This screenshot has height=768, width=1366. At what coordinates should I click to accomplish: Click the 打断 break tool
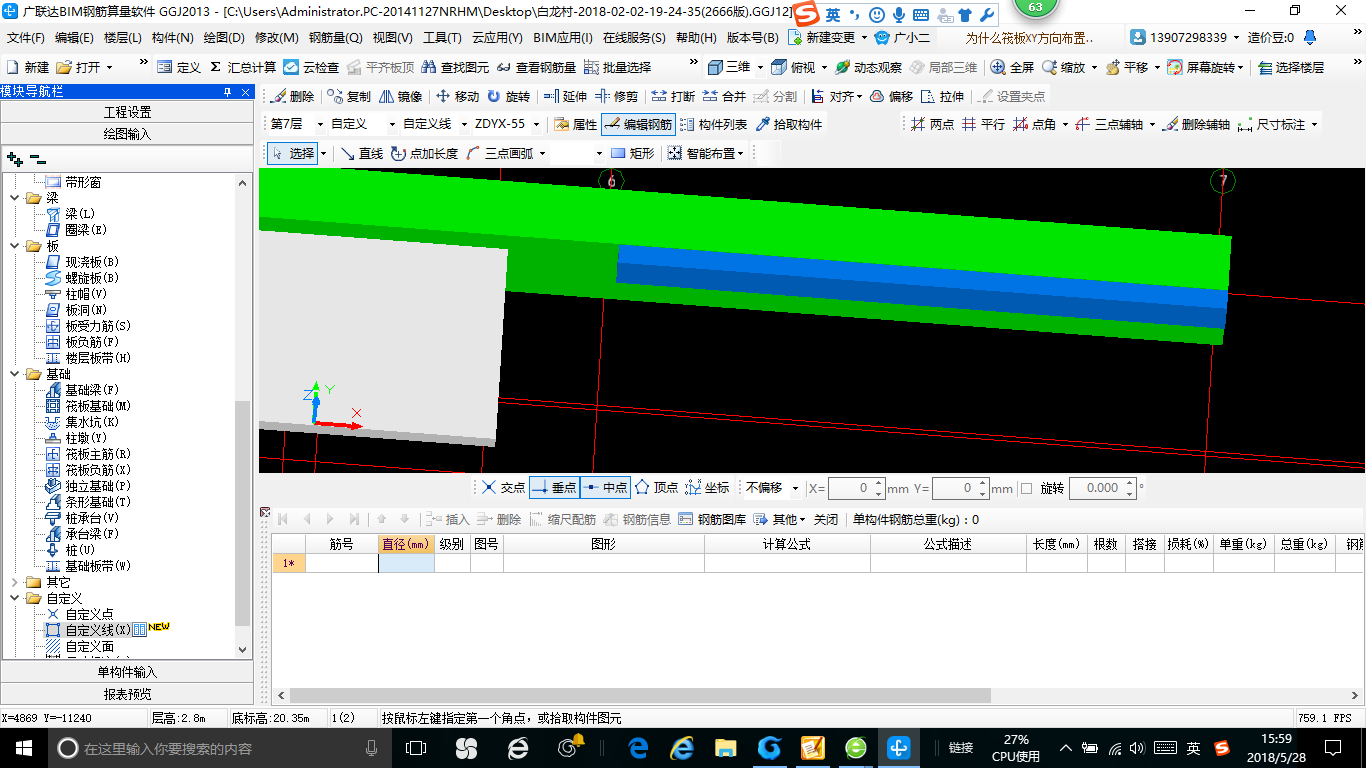pyautogui.click(x=673, y=97)
